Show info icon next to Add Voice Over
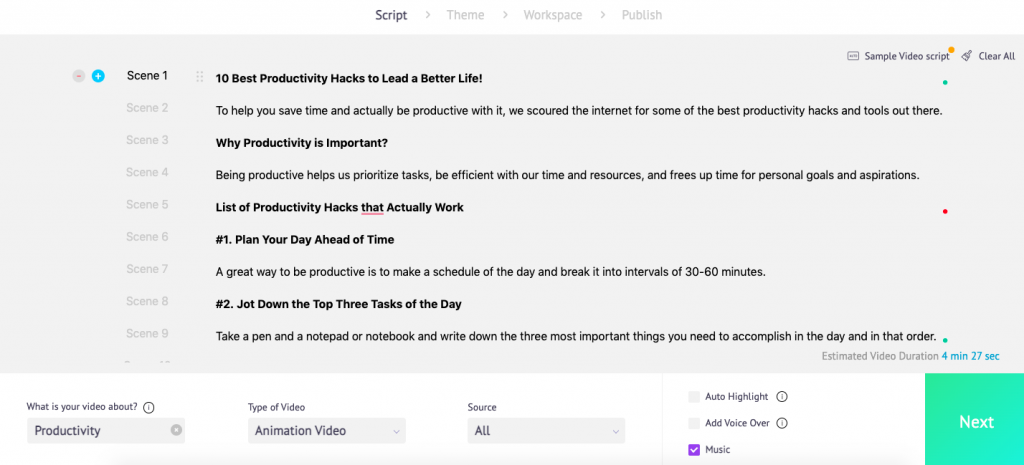This screenshot has width=1024, height=465. 782,423
